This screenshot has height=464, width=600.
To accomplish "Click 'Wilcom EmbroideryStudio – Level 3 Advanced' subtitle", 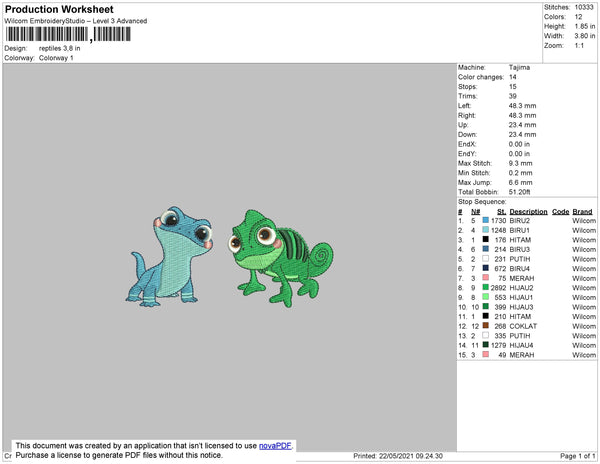I will [x=76, y=21].
